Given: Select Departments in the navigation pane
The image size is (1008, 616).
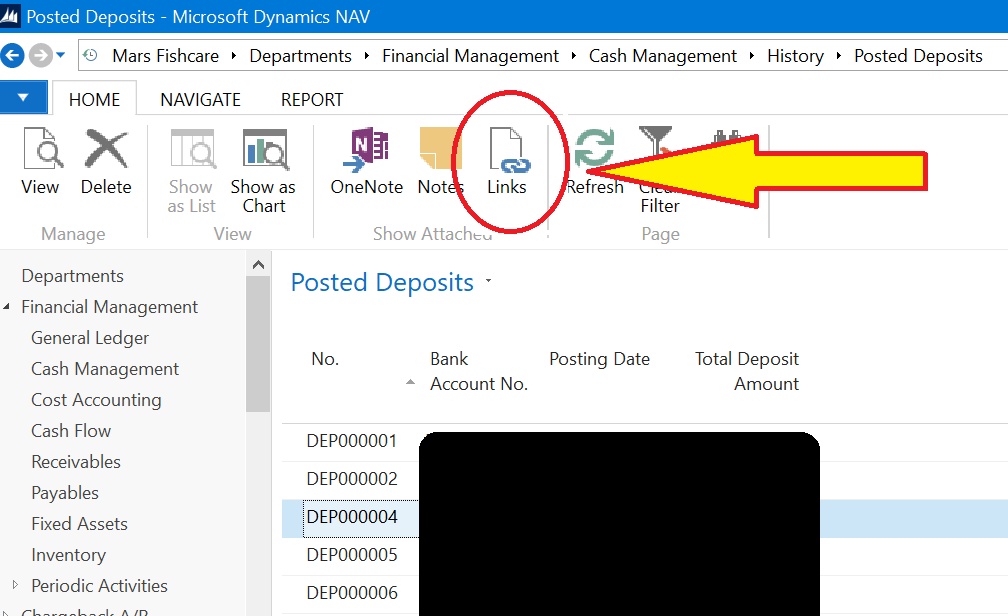Looking at the screenshot, I should (x=73, y=276).
